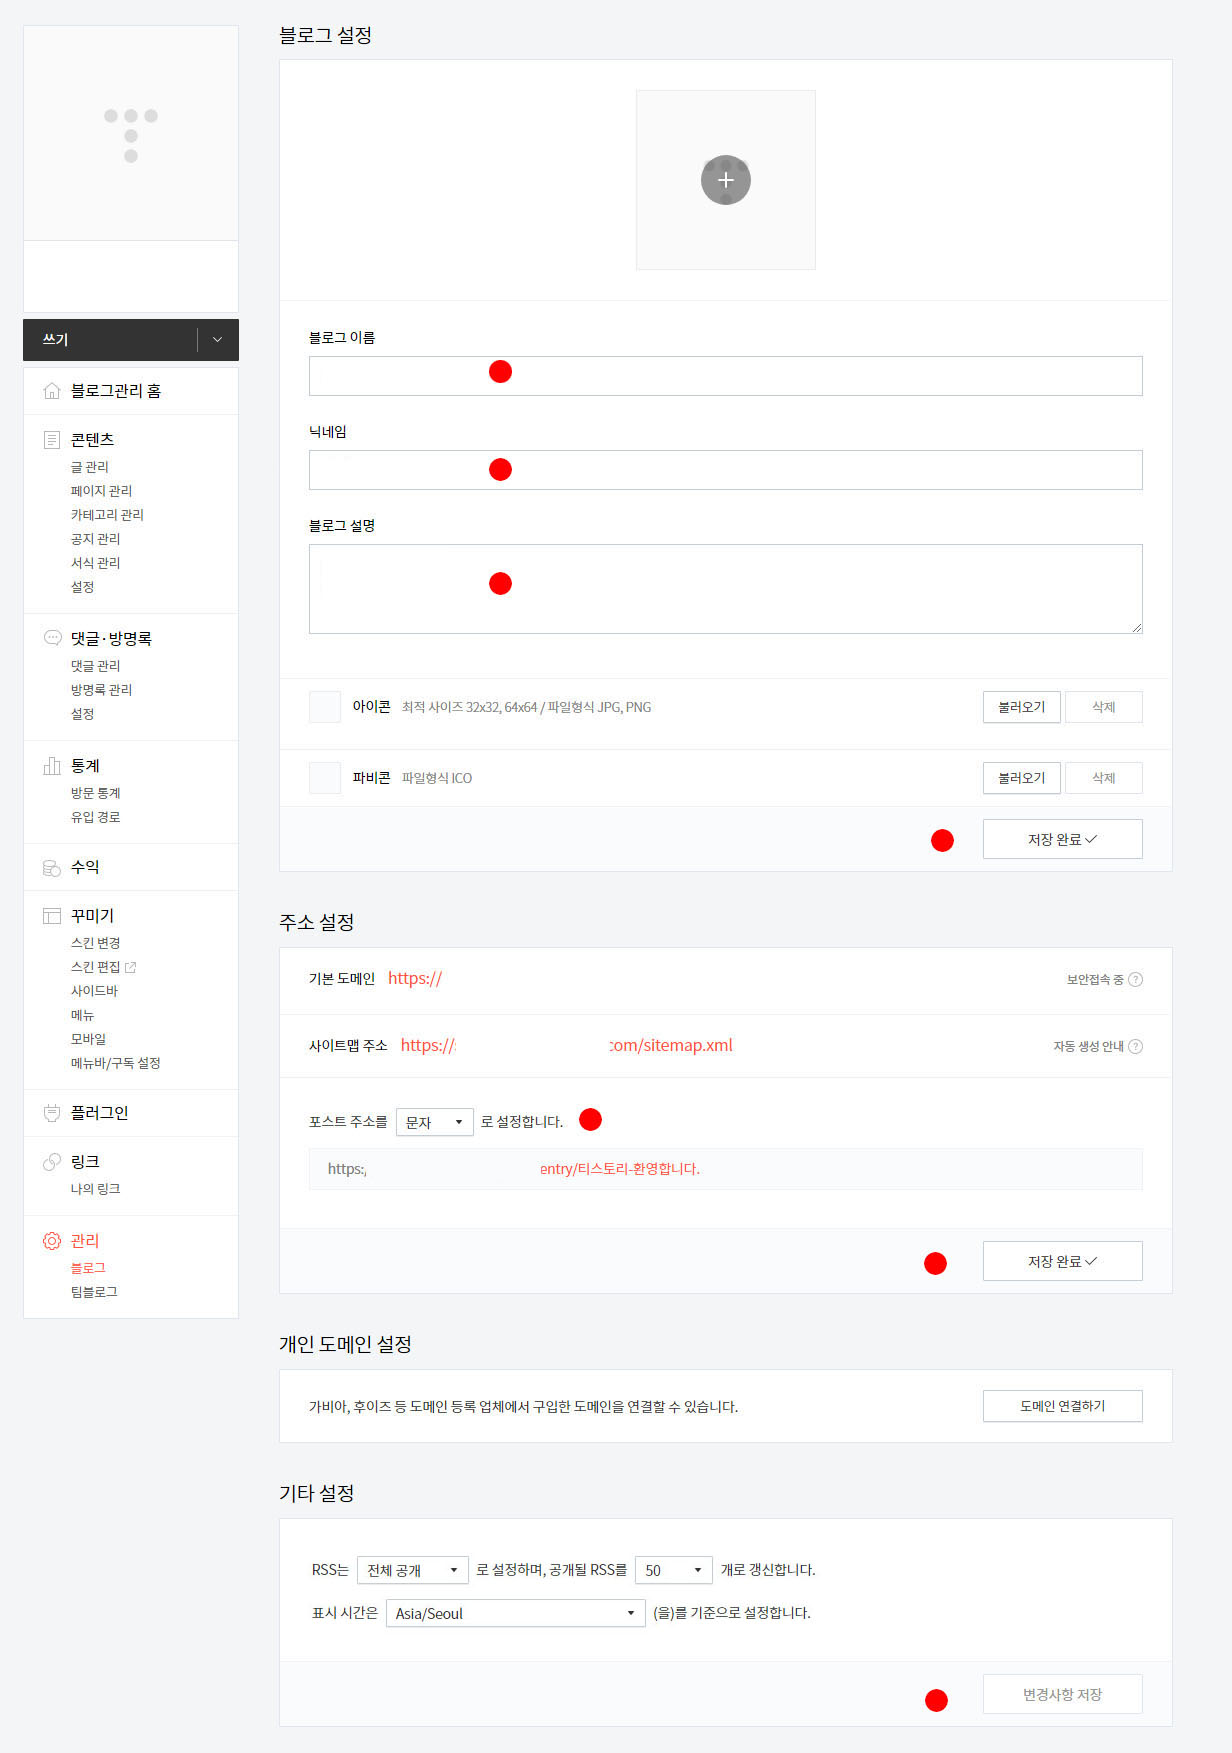Viewport: 1232px width, 1753px height.
Task: Open 설정 under 콘텐츠
Action: point(82,587)
